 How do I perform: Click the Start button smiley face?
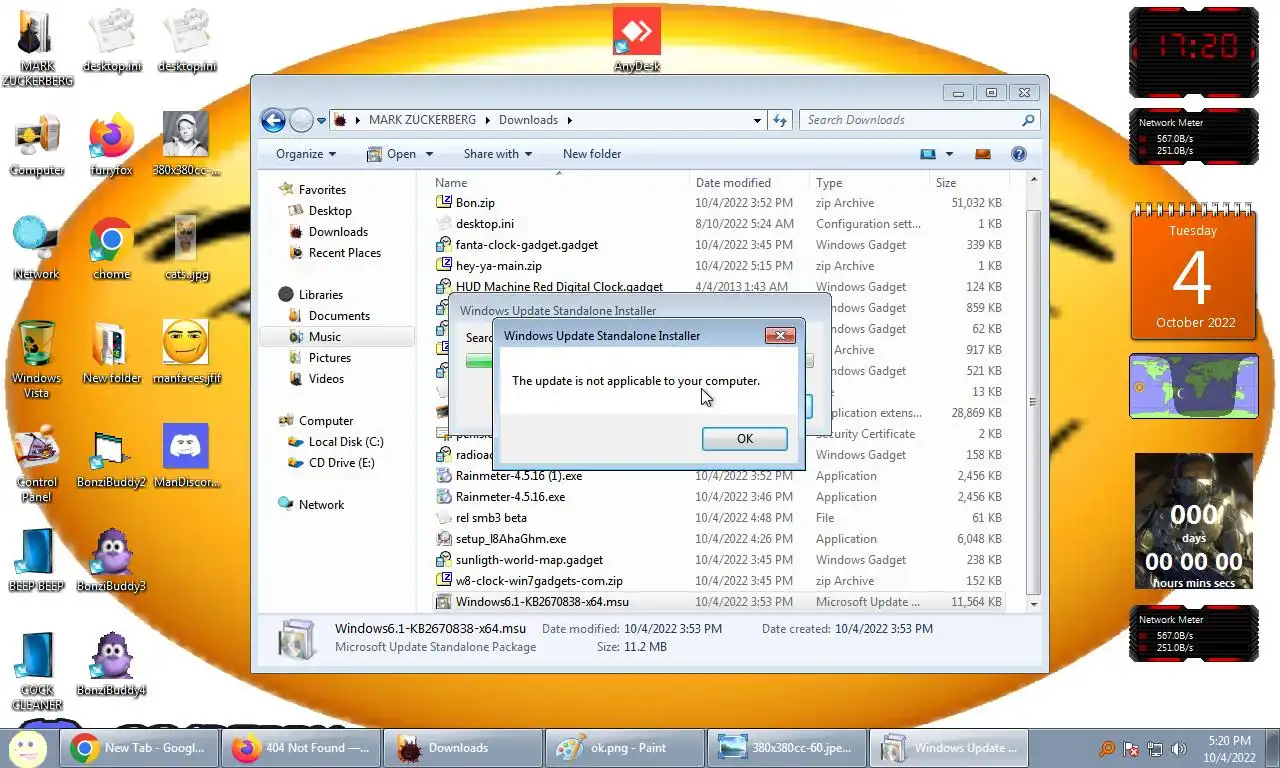point(28,747)
